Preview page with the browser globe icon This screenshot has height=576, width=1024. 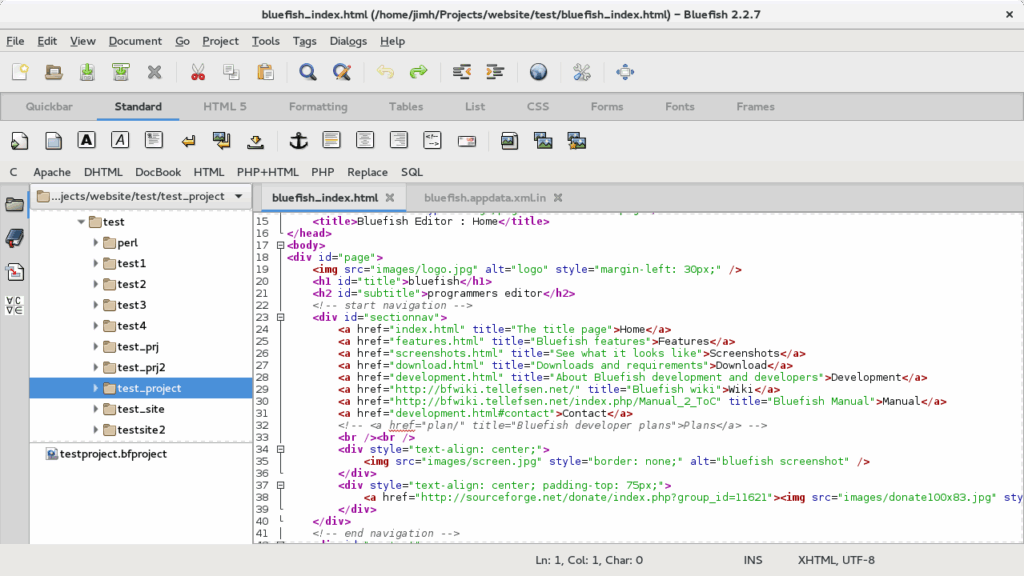pos(539,72)
